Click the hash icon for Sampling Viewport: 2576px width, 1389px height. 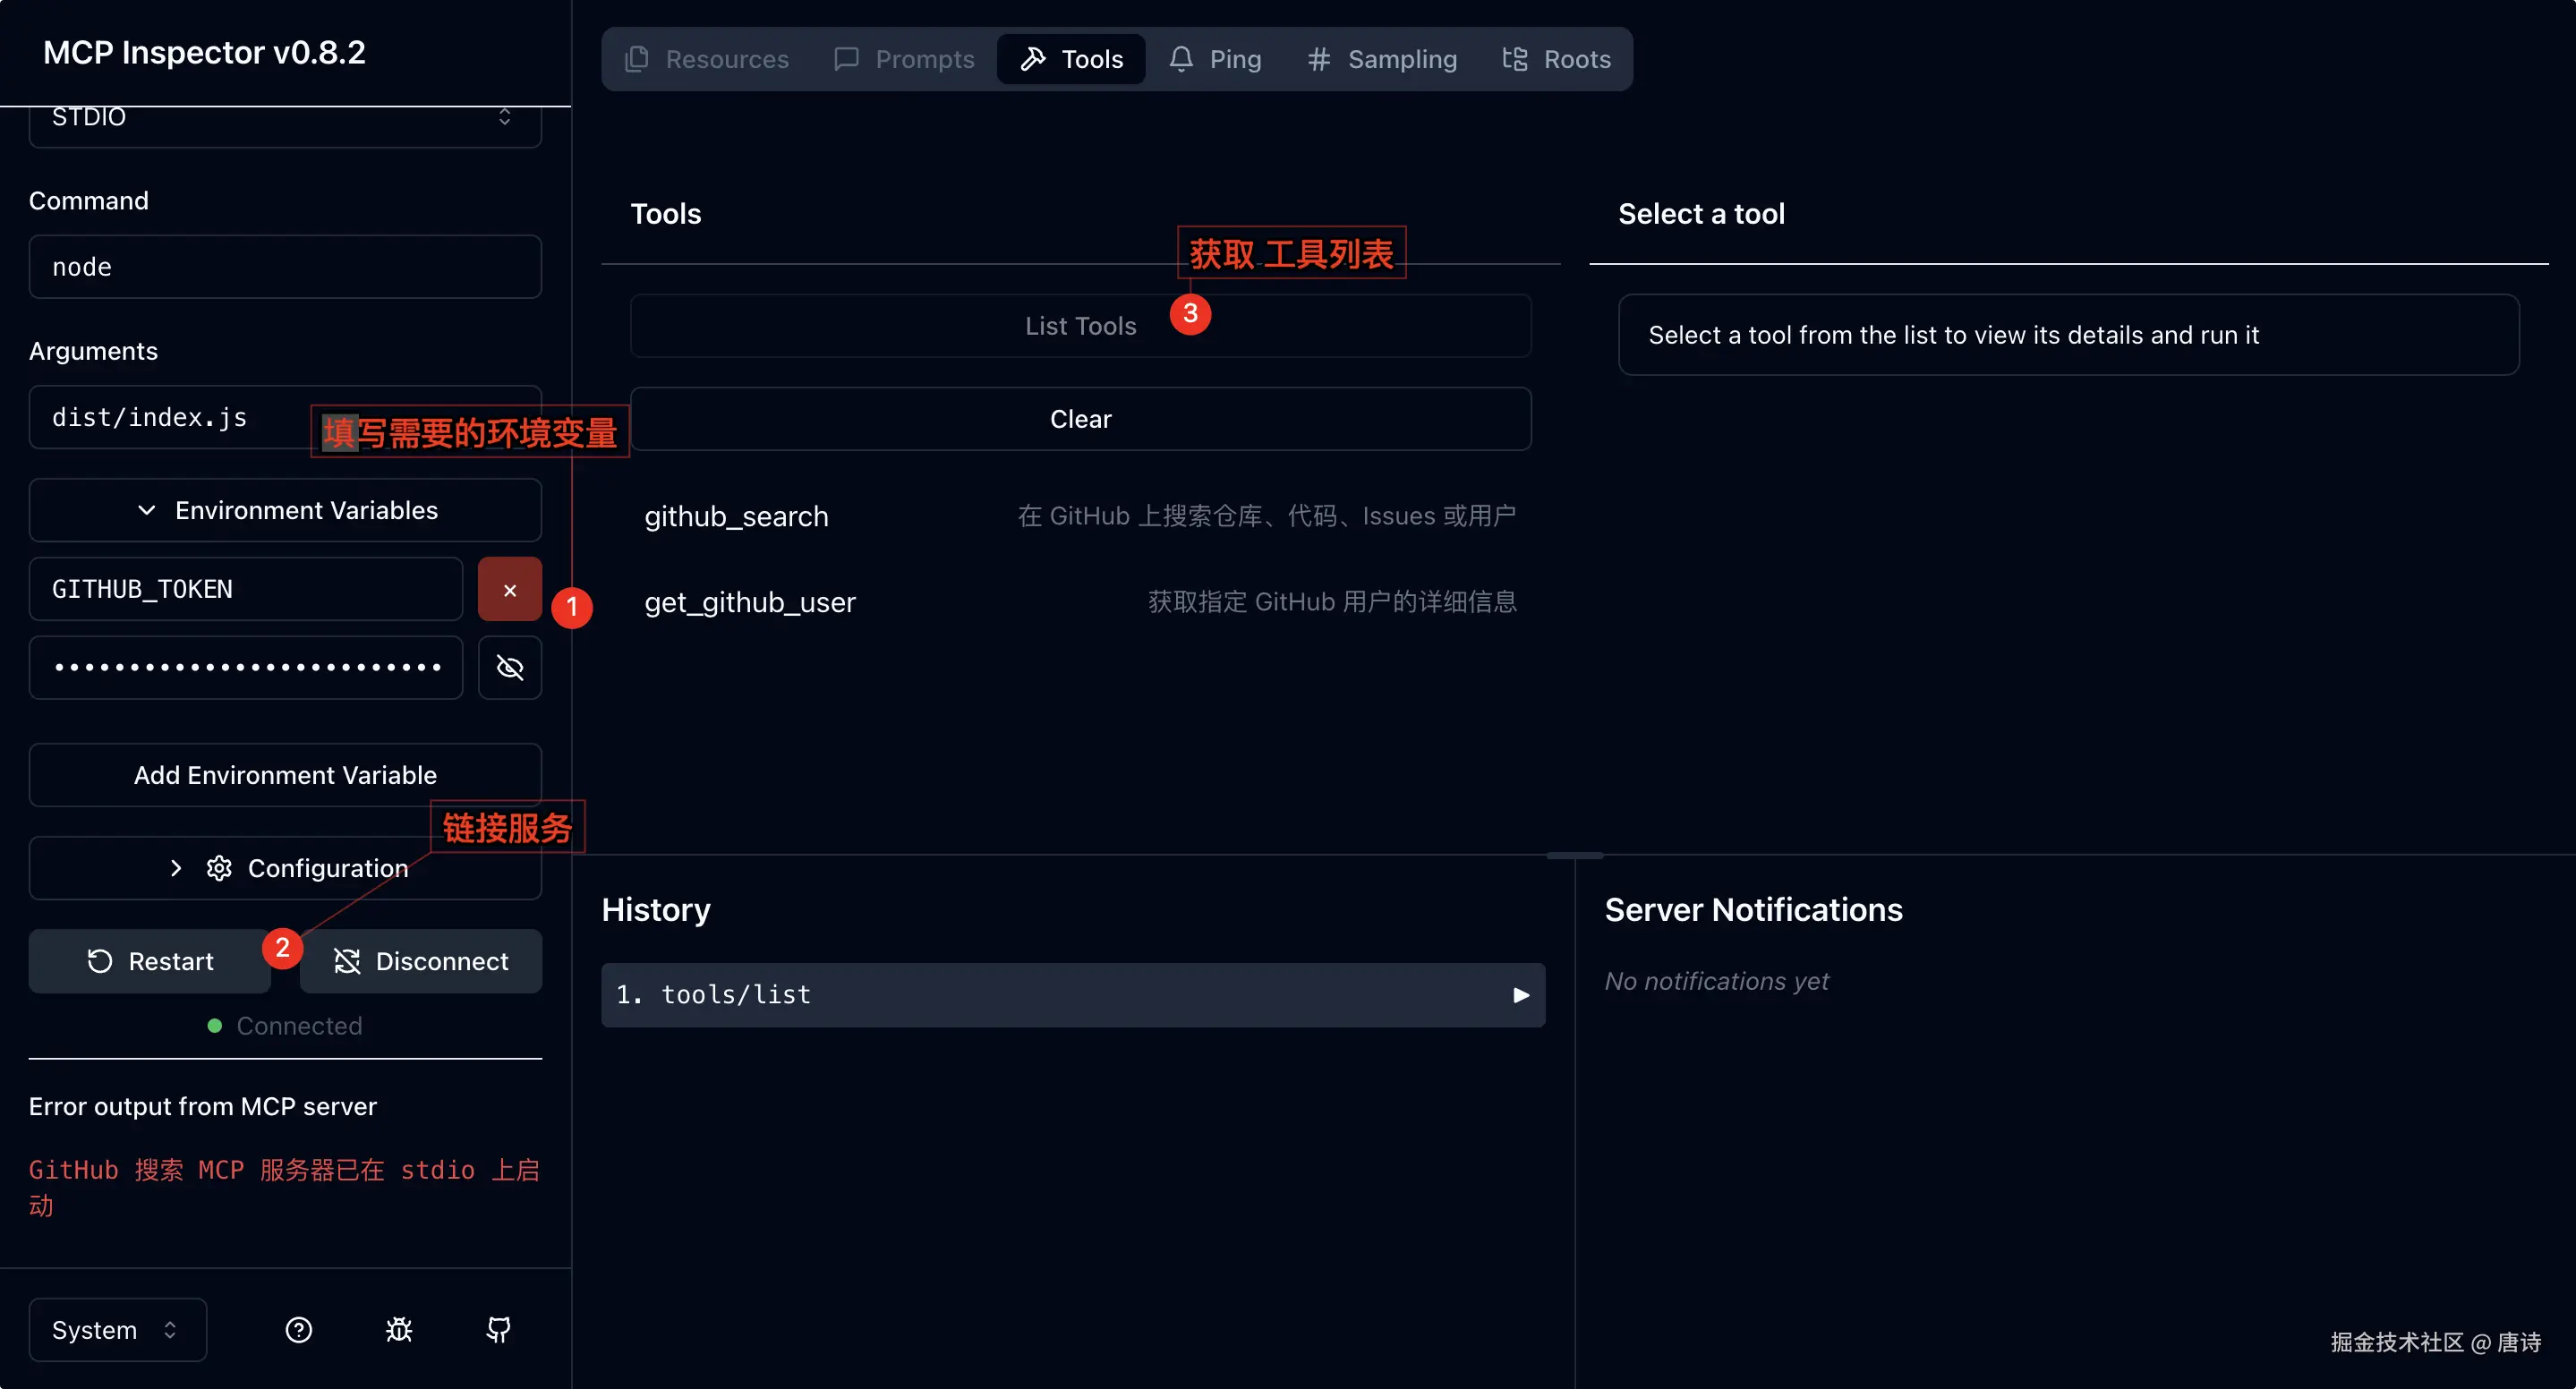(x=1318, y=59)
